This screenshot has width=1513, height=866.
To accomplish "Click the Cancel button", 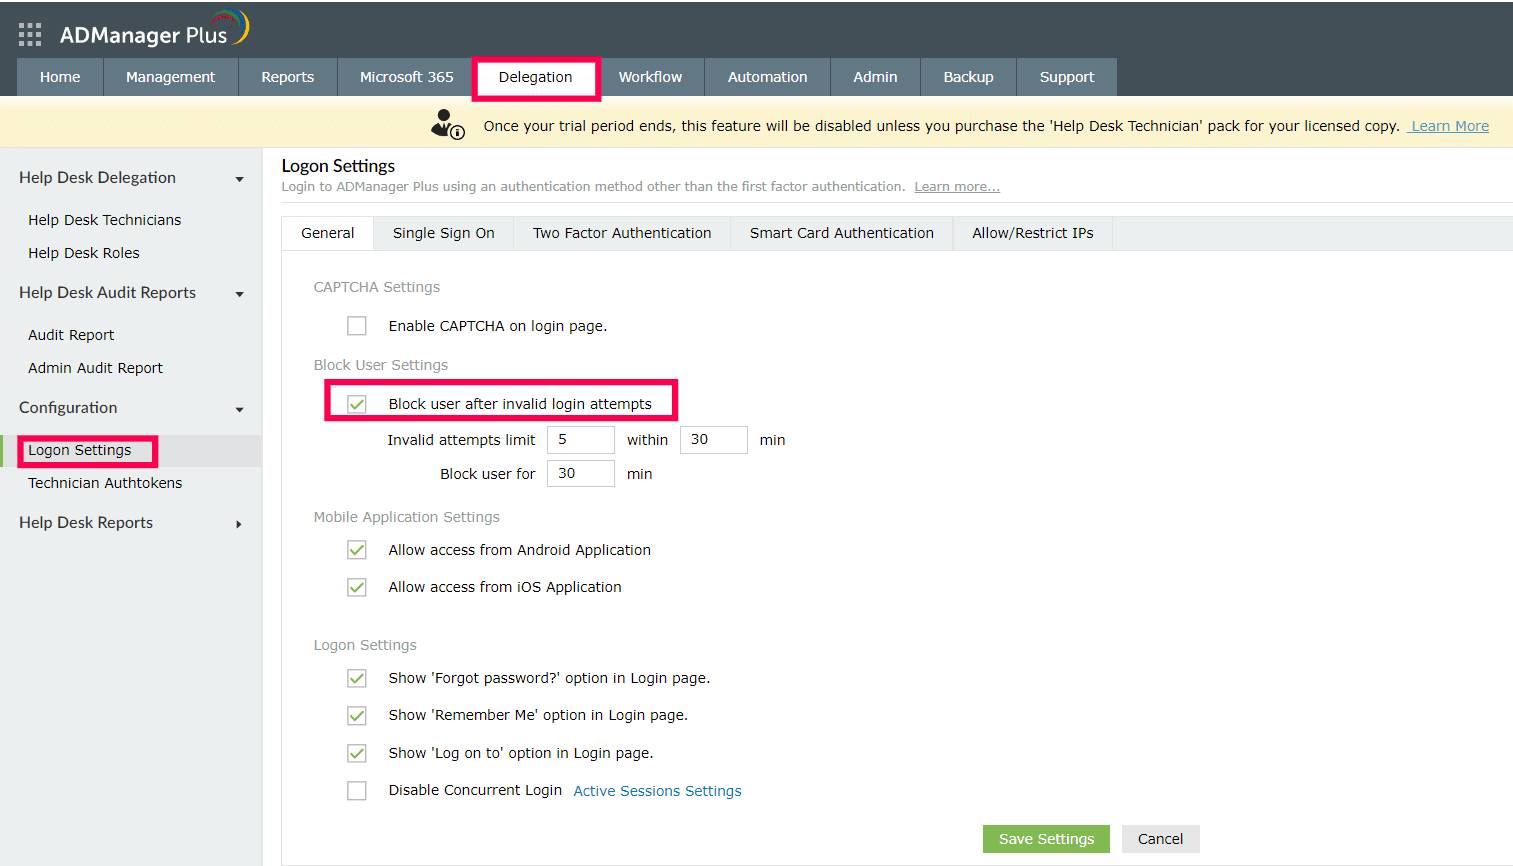I will pos(1160,839).
